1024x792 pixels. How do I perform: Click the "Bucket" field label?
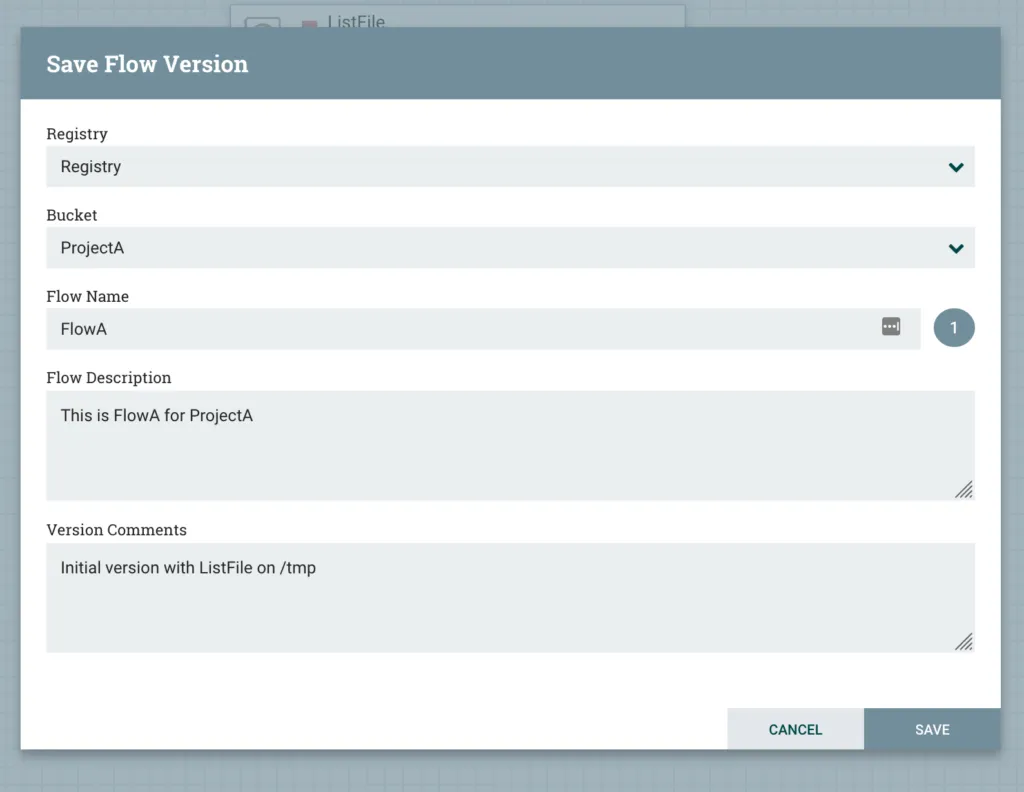[71, 215]
